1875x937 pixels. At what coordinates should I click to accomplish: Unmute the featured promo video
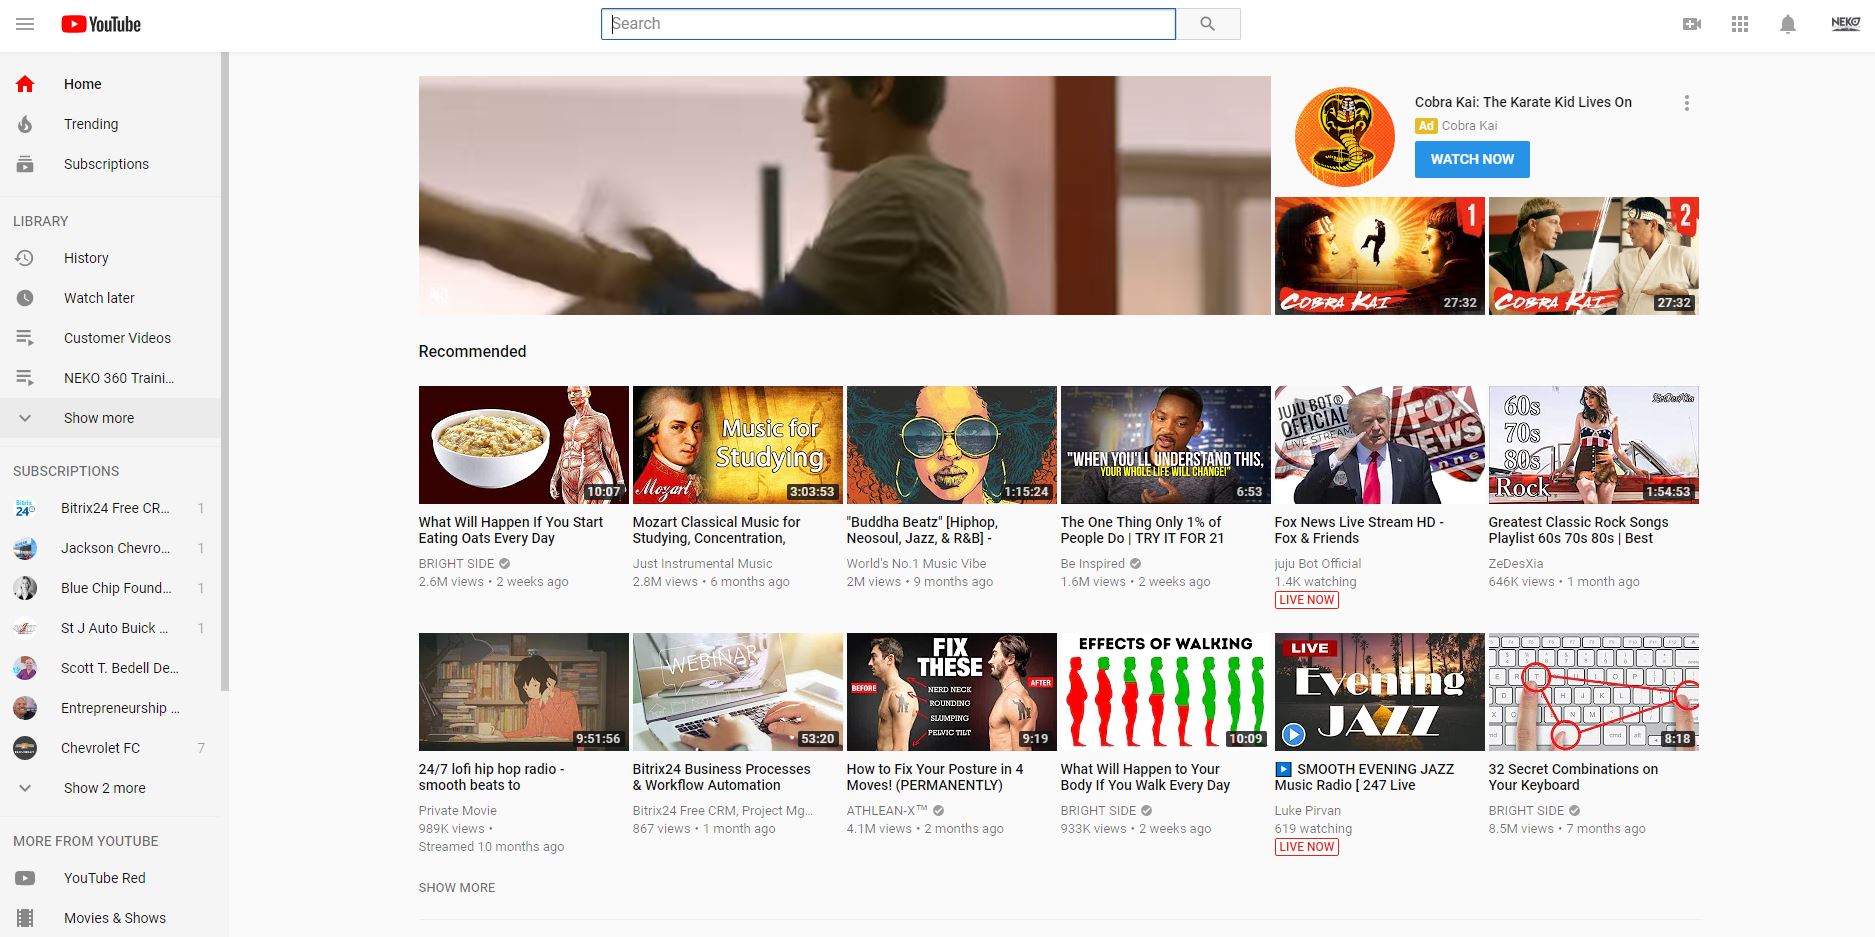click(x=439, y=295)
